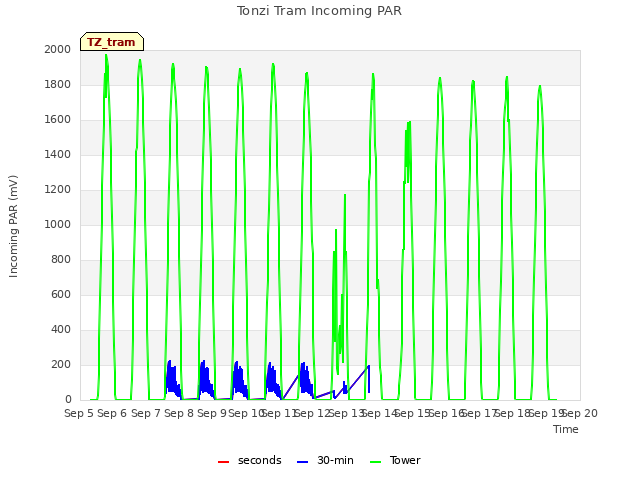Click the Sep 6 x-axis tick label
The image size is (640, 480).
tap(112, 413)
